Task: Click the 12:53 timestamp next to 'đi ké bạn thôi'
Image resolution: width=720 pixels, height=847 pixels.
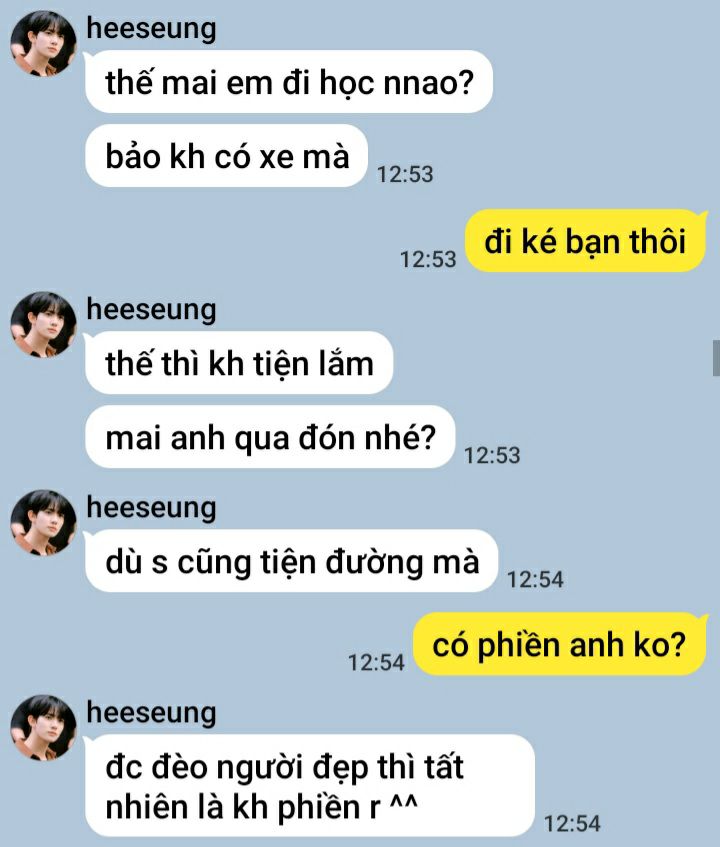Action: pyautogui.click(x=428, y=259)
